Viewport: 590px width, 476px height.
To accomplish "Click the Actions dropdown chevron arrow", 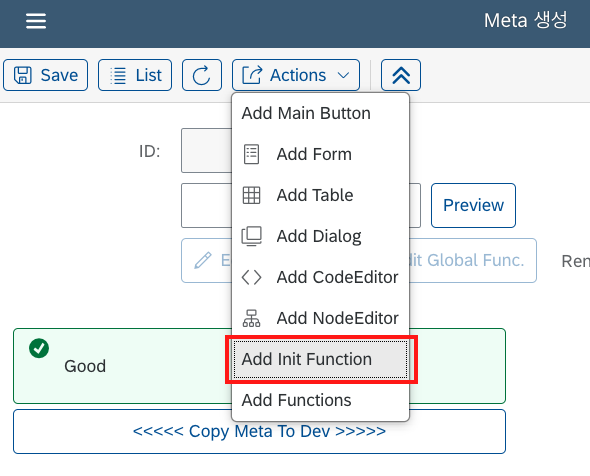I will tap(343, 75).
